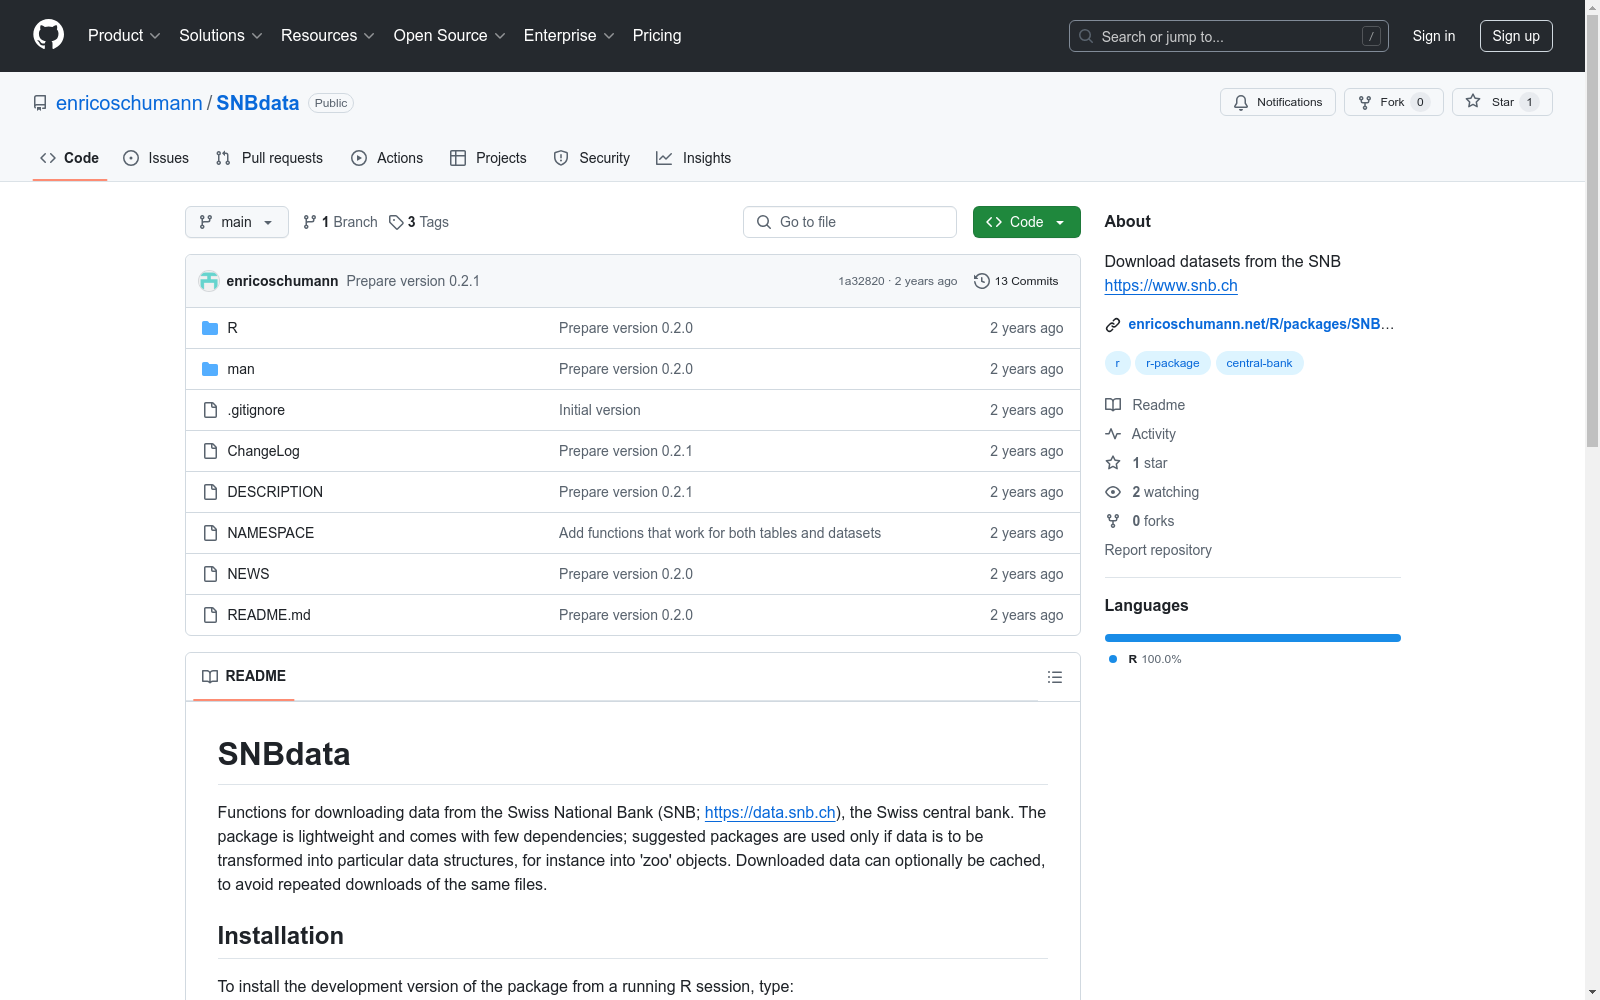Click the bell icon on Notifications

click(x=1241, y=102)
